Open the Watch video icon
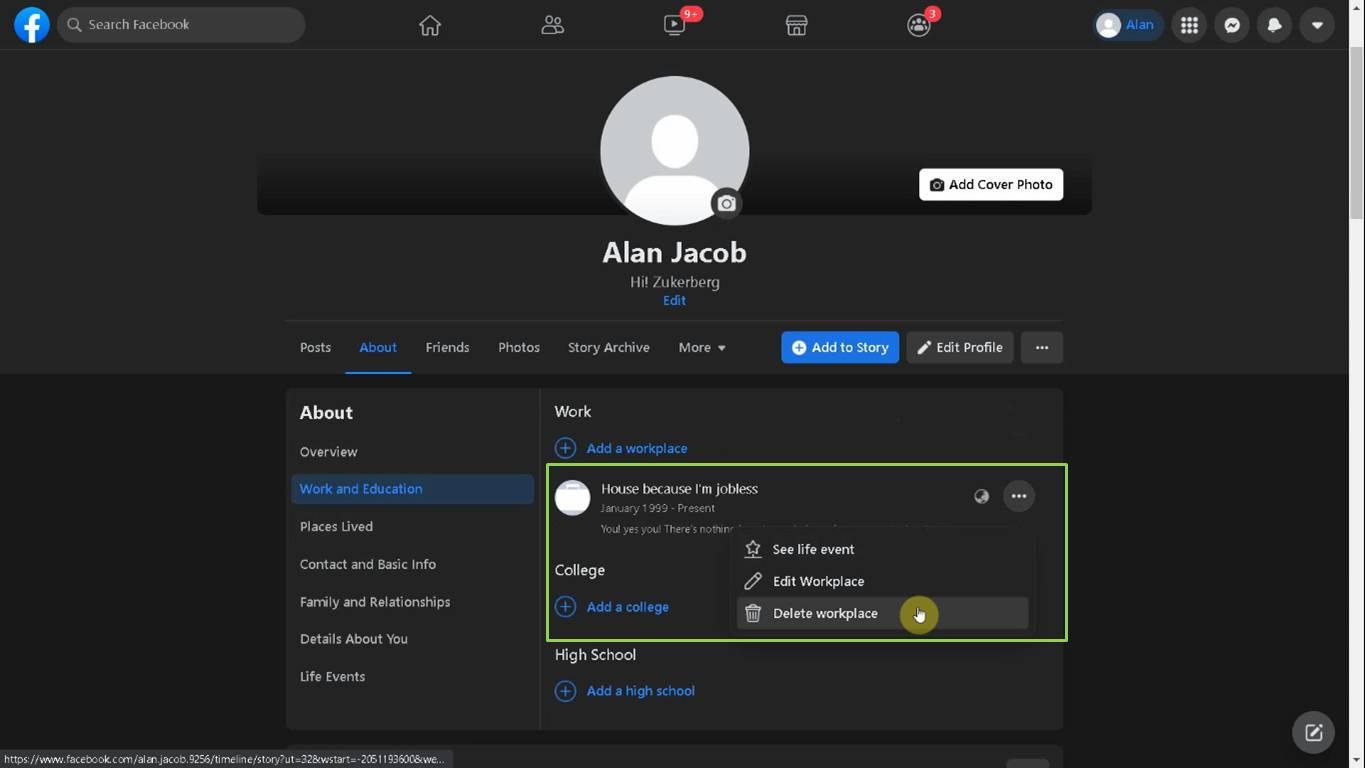Image resolution: width=1365 pixels, height=768 pixels. 675,25
